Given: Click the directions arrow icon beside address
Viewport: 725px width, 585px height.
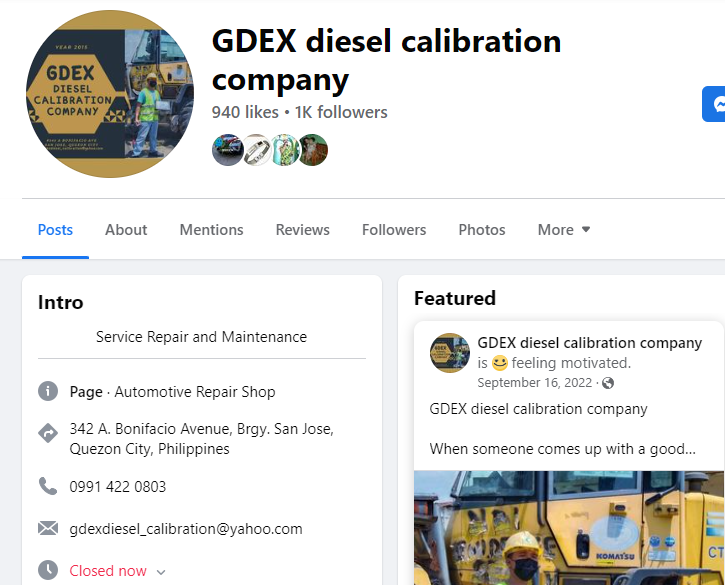Looking at the screenshot, I should coord(48,433).
